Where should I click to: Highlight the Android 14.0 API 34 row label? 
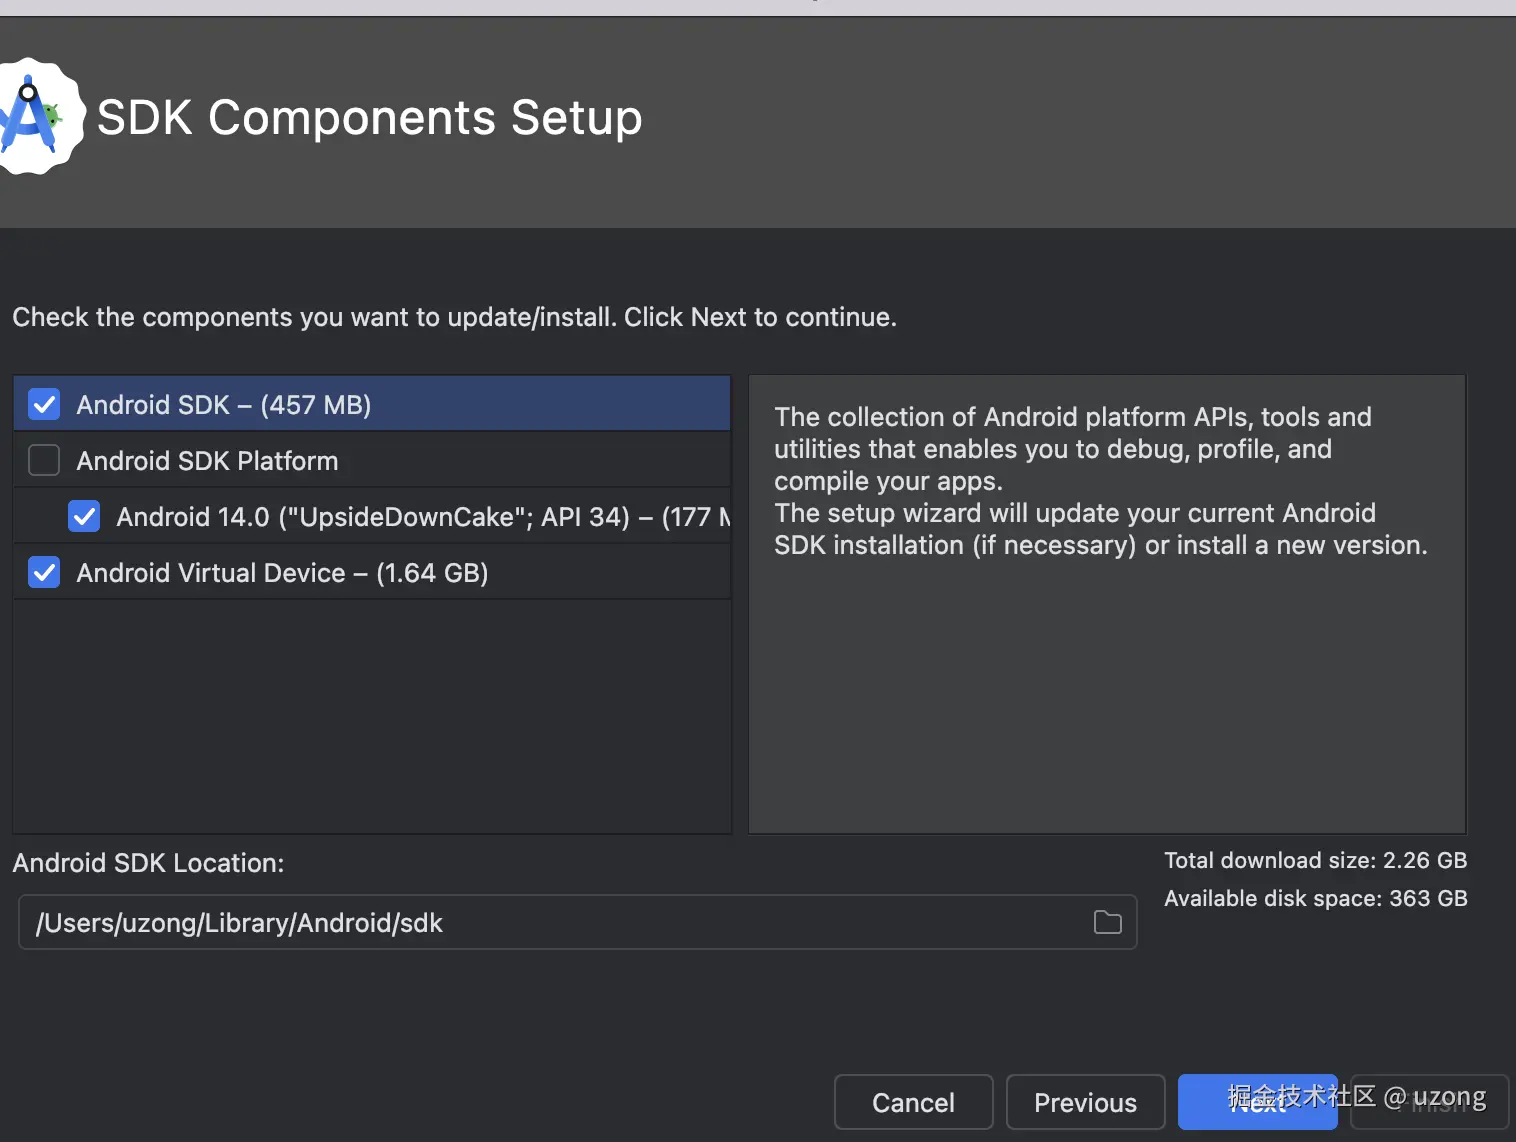420,517
